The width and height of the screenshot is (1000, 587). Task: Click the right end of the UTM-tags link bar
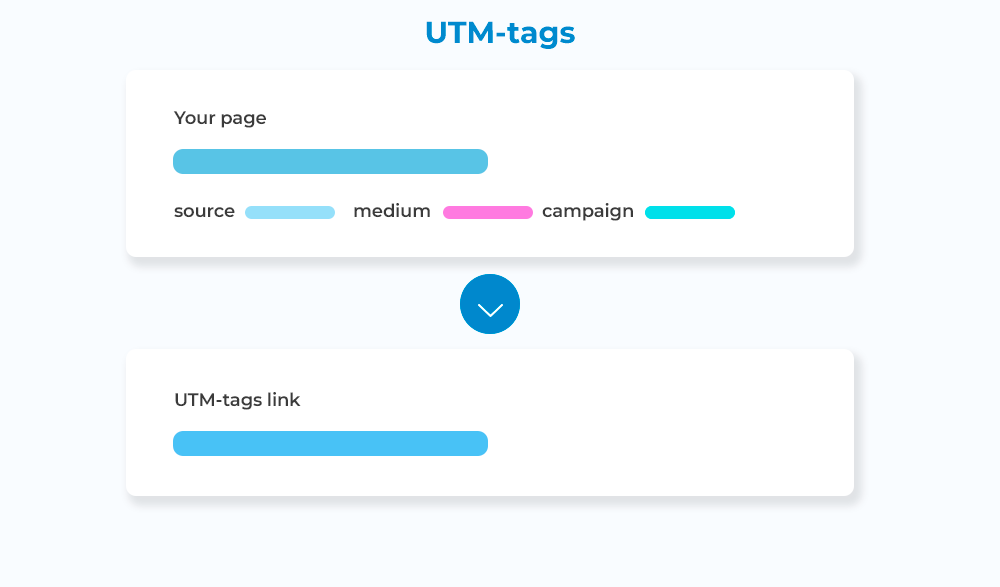pos(480,444)
